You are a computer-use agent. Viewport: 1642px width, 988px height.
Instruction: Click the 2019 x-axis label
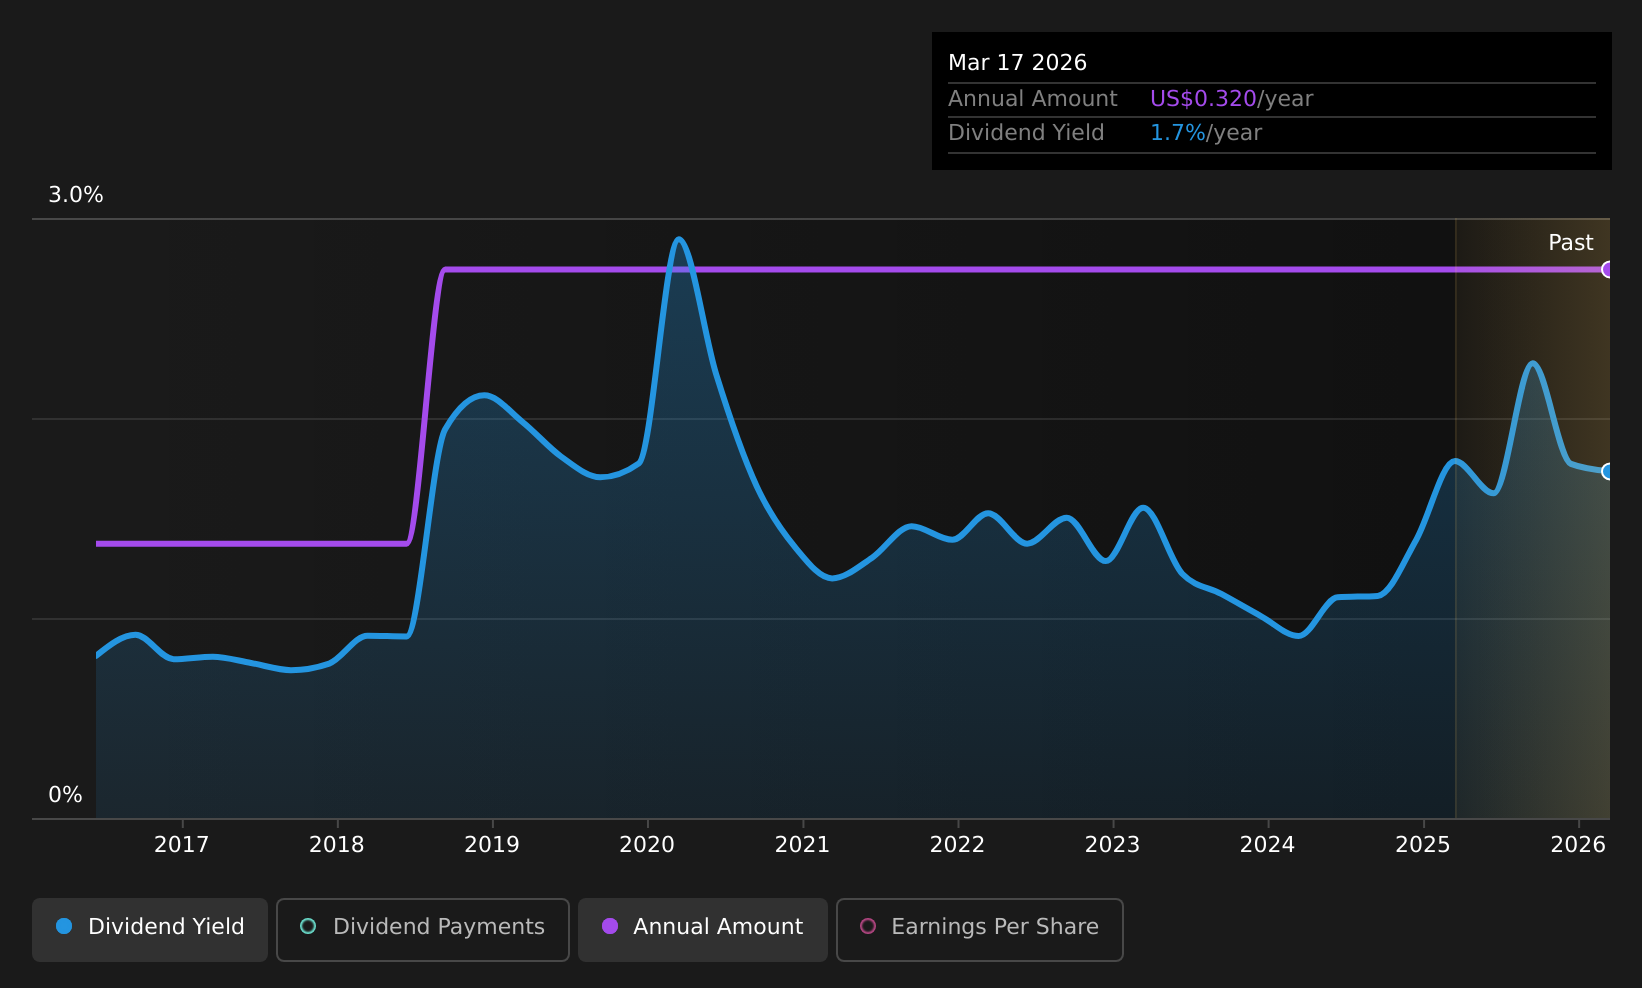pyautogui.click(x=492, y=845)
